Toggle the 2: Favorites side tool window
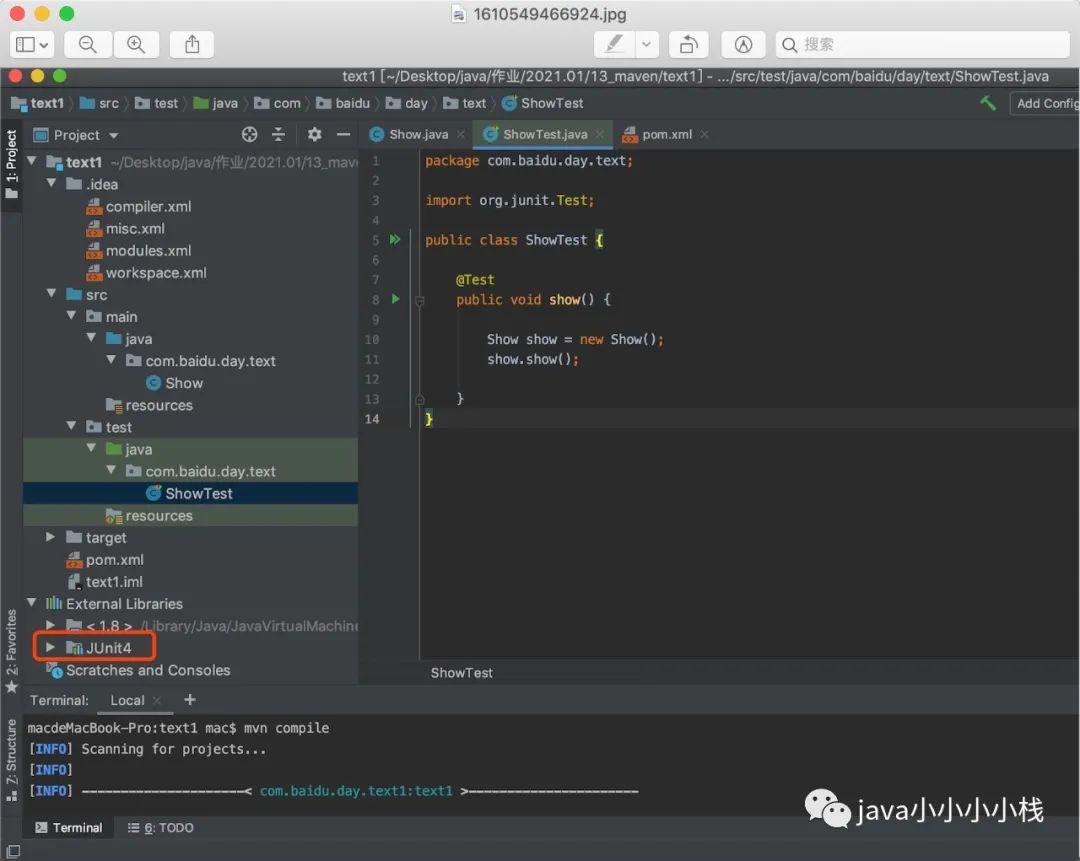This screenshot has height=861, width=1080. [11, 651]
